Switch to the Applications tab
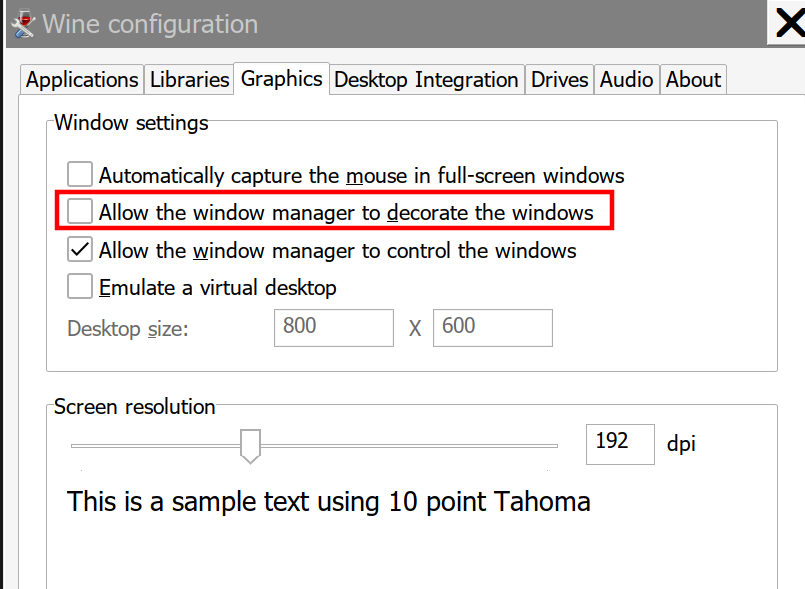 pyautogui.click(x=82, y=80)
